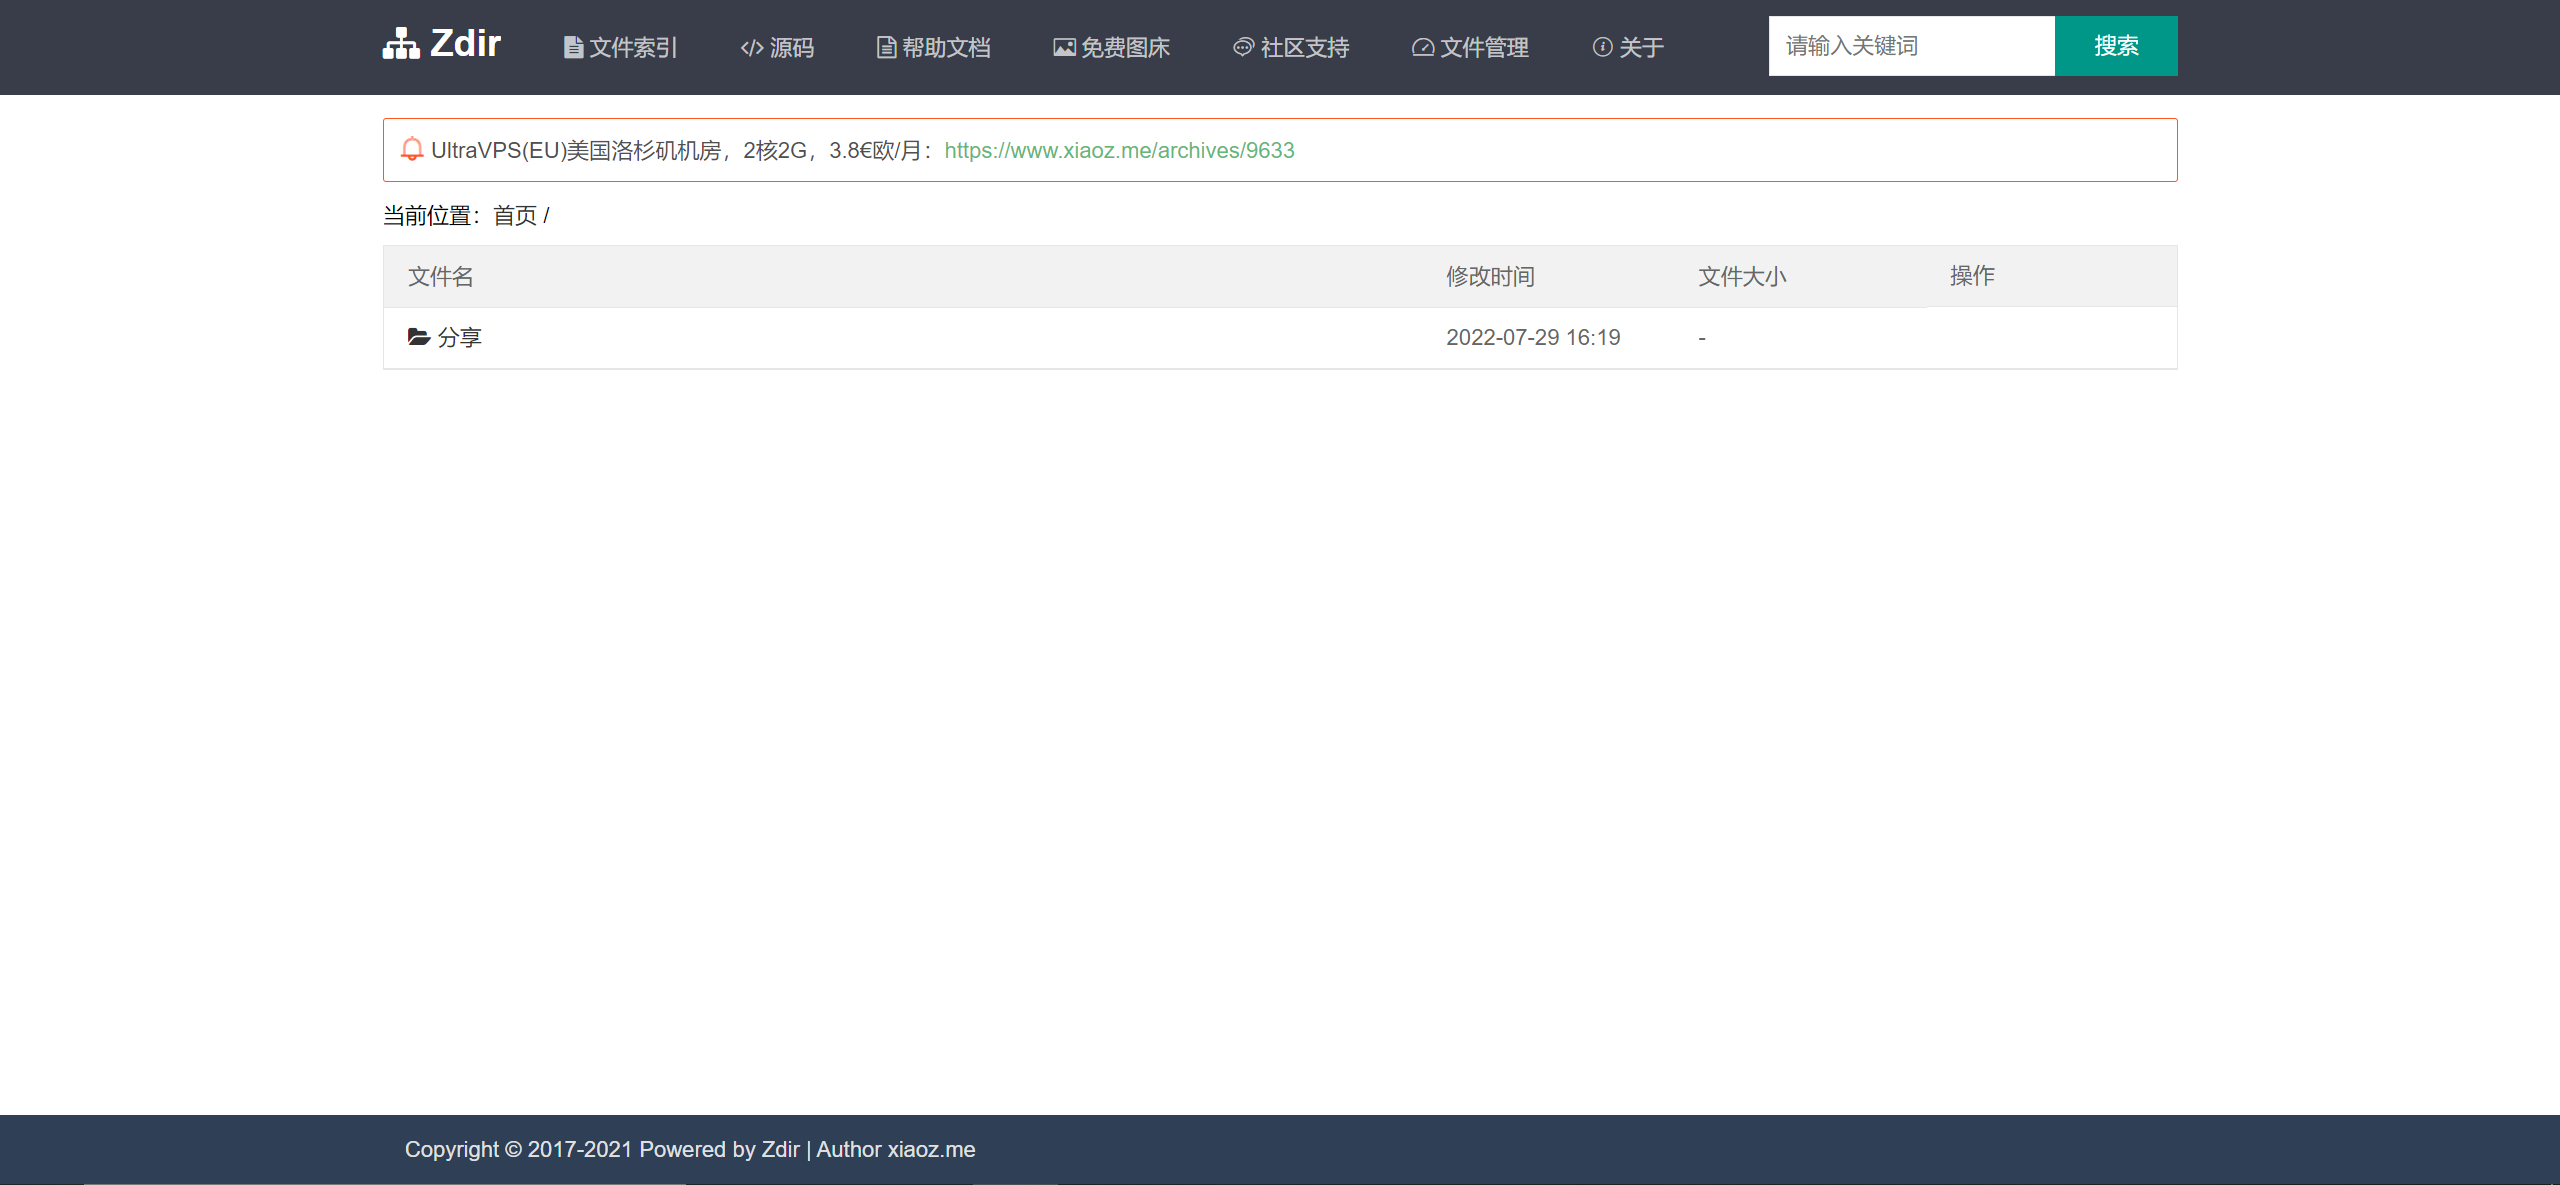Go to the 社区支持 navigation item
This screenshot has height=1185, width=2560.
click(1304, 48)
